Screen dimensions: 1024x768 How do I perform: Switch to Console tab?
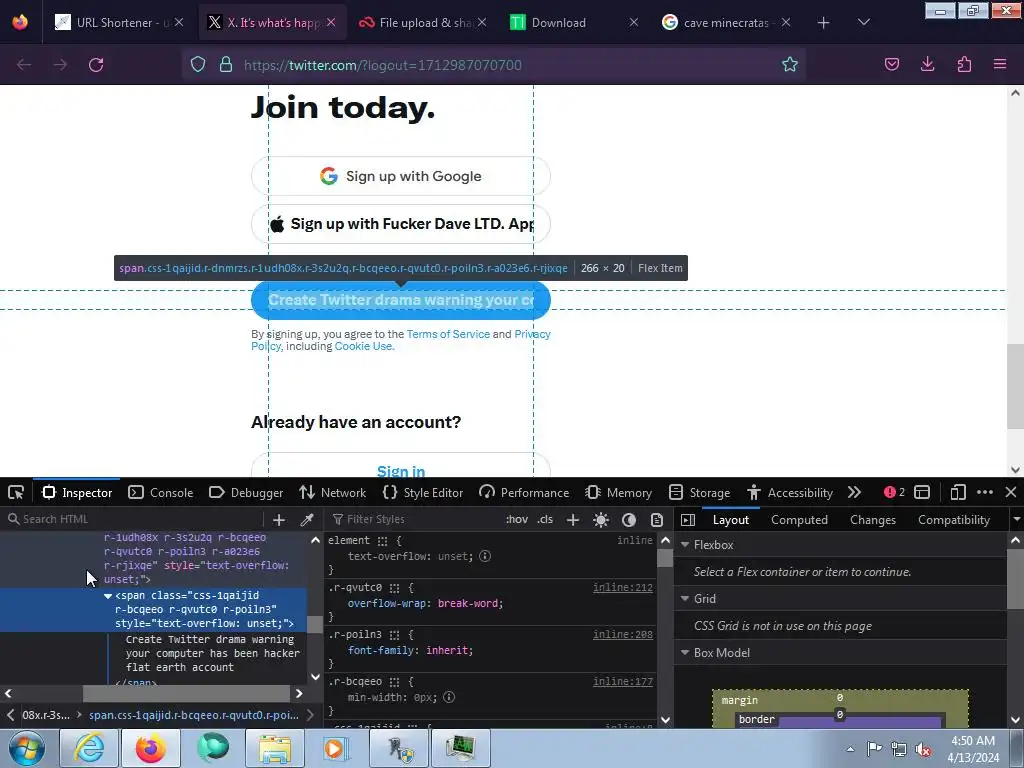coord(161,492)
